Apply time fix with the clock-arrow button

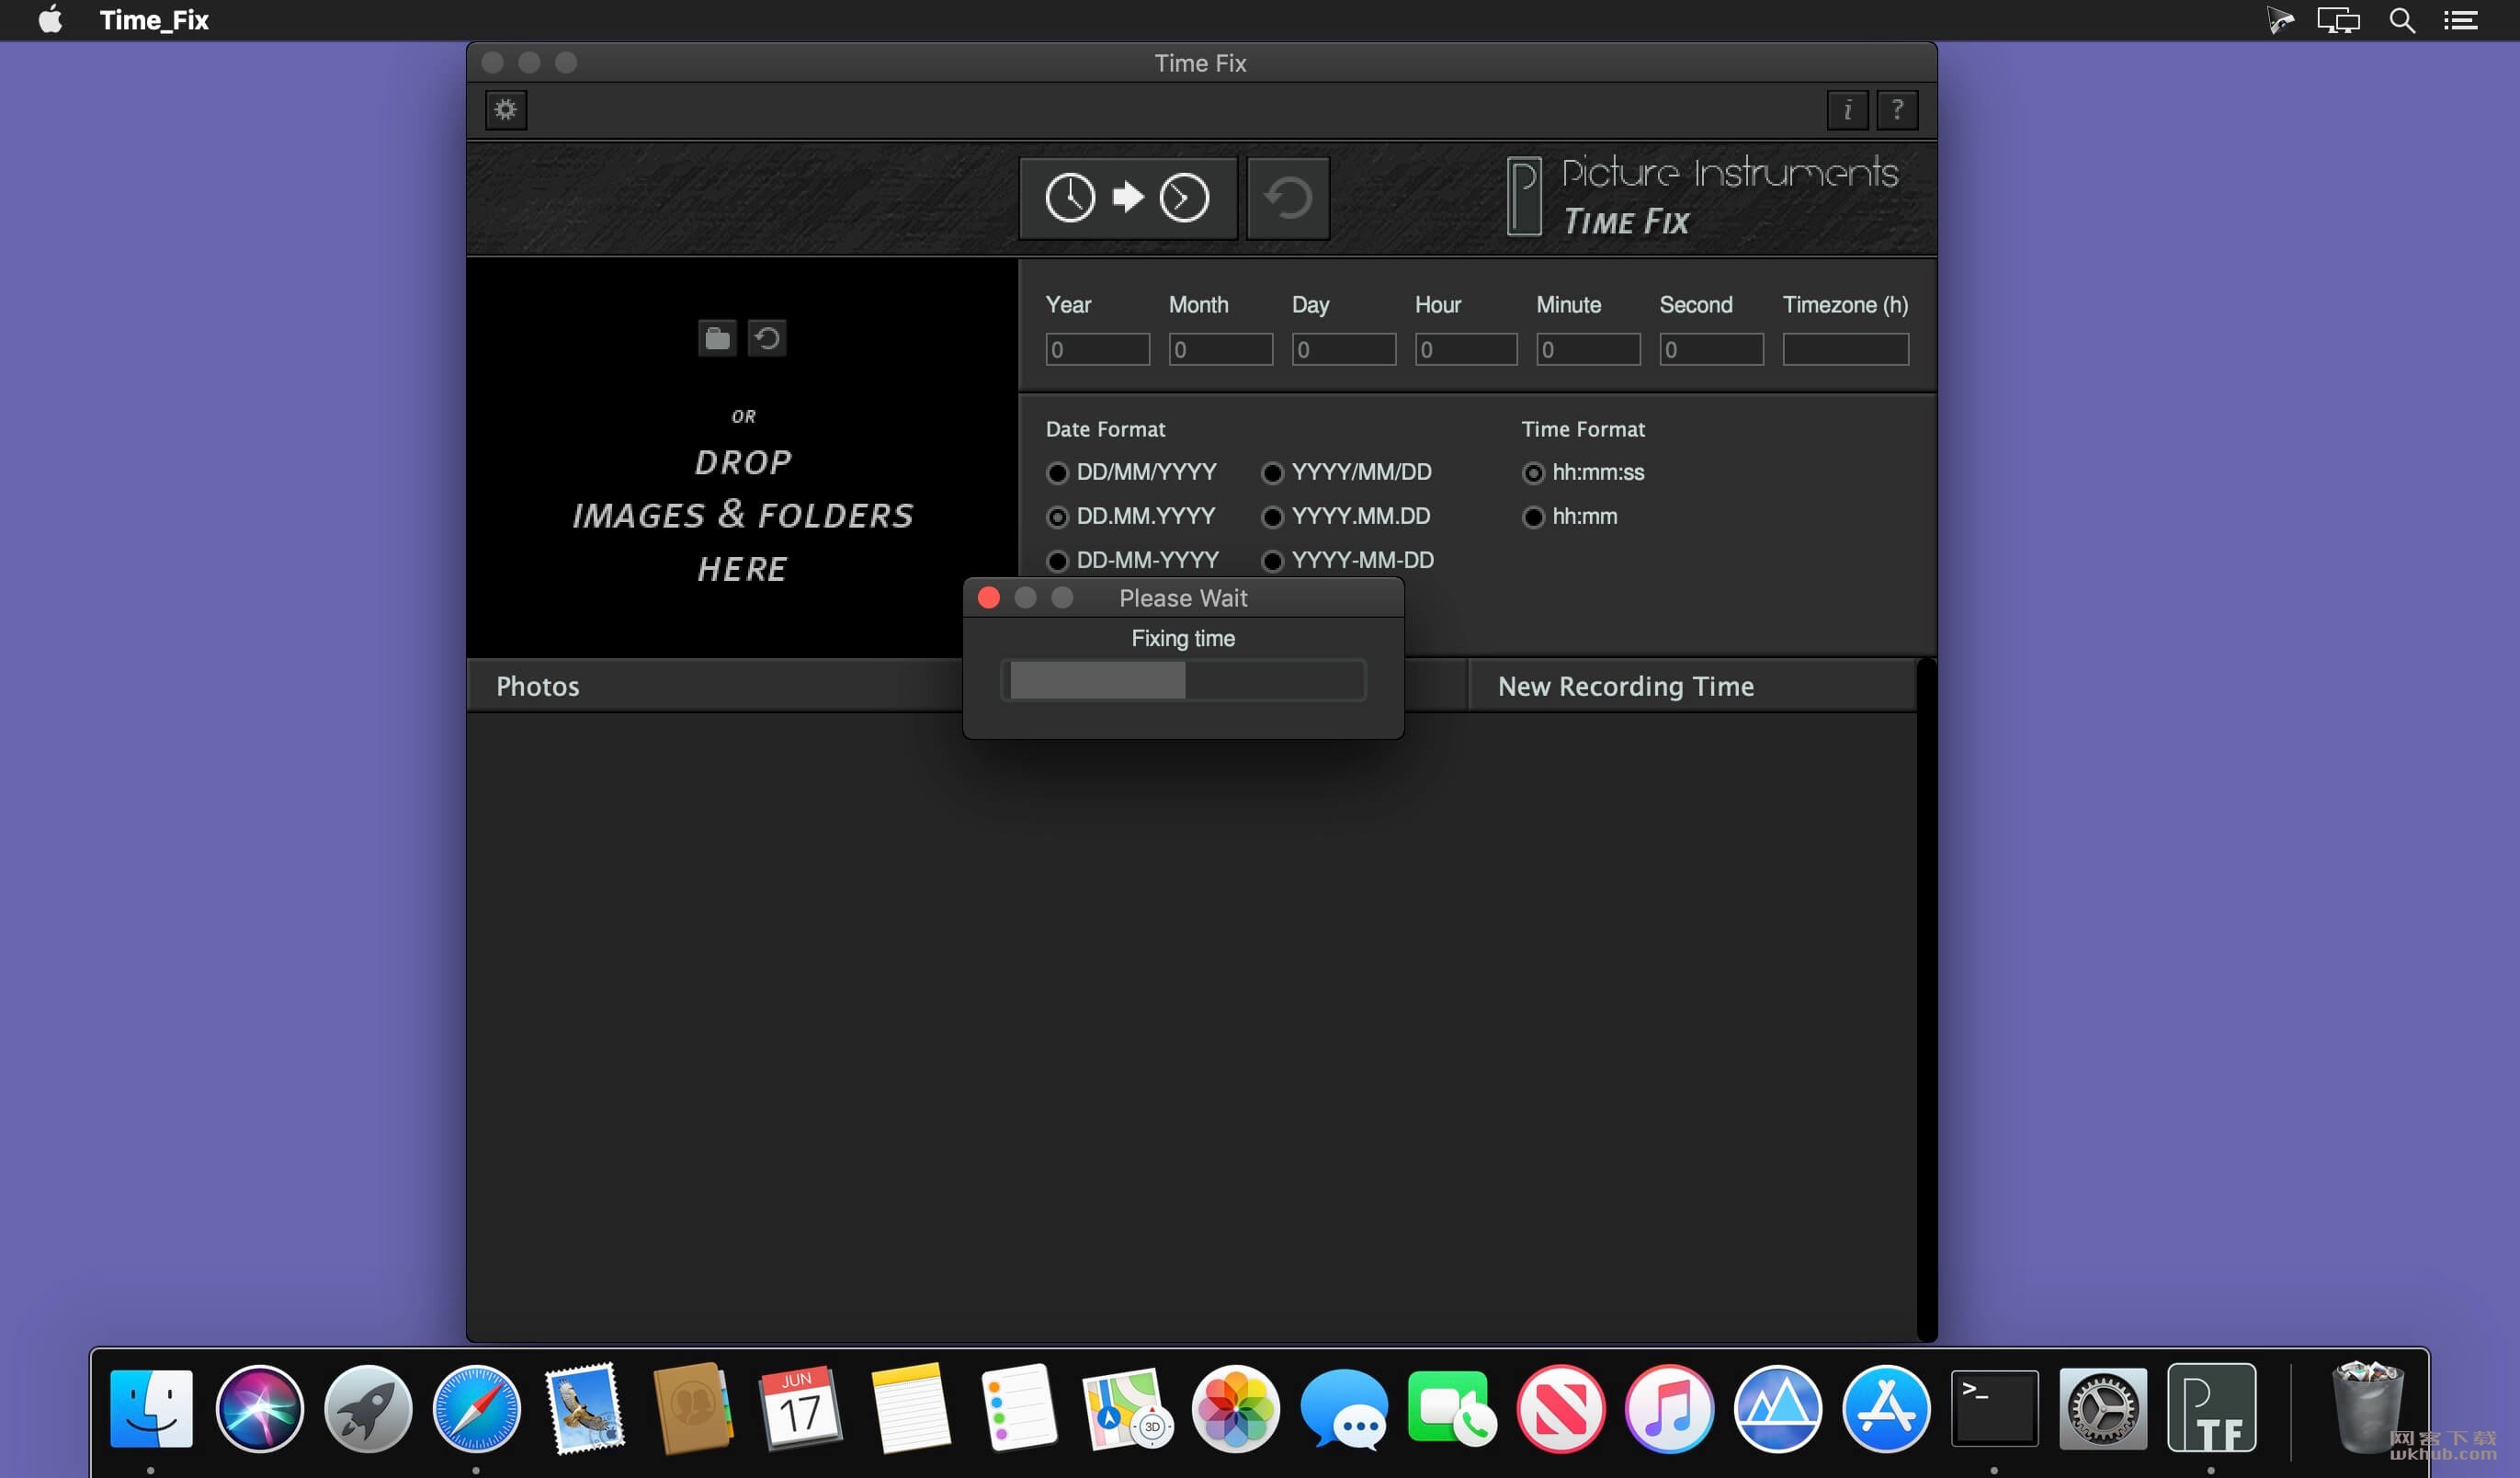1128,197
